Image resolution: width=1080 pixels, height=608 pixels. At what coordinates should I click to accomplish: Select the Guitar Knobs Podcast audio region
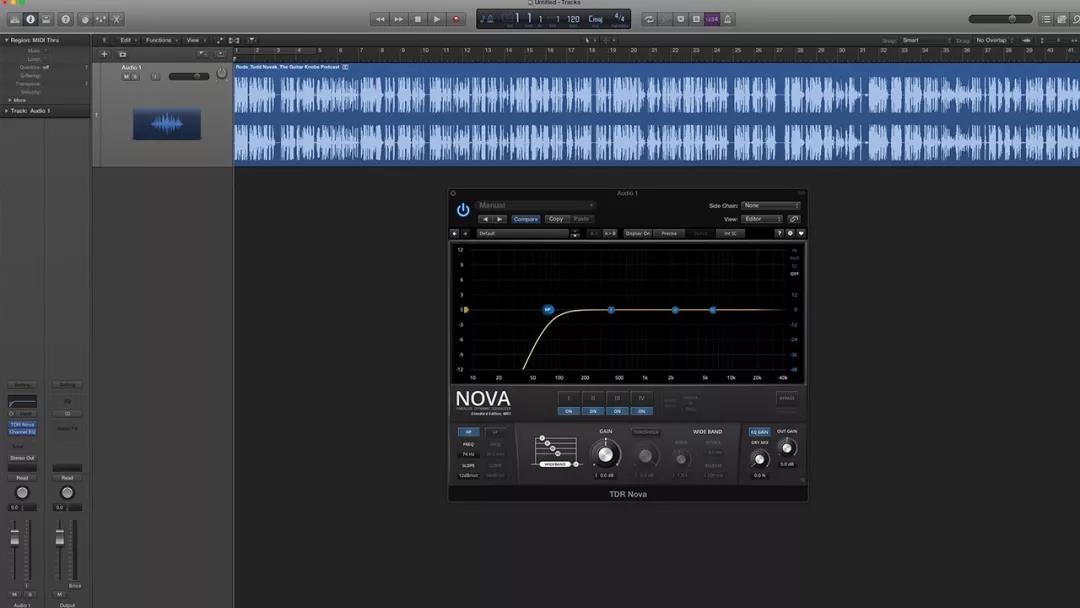point(657,114)
